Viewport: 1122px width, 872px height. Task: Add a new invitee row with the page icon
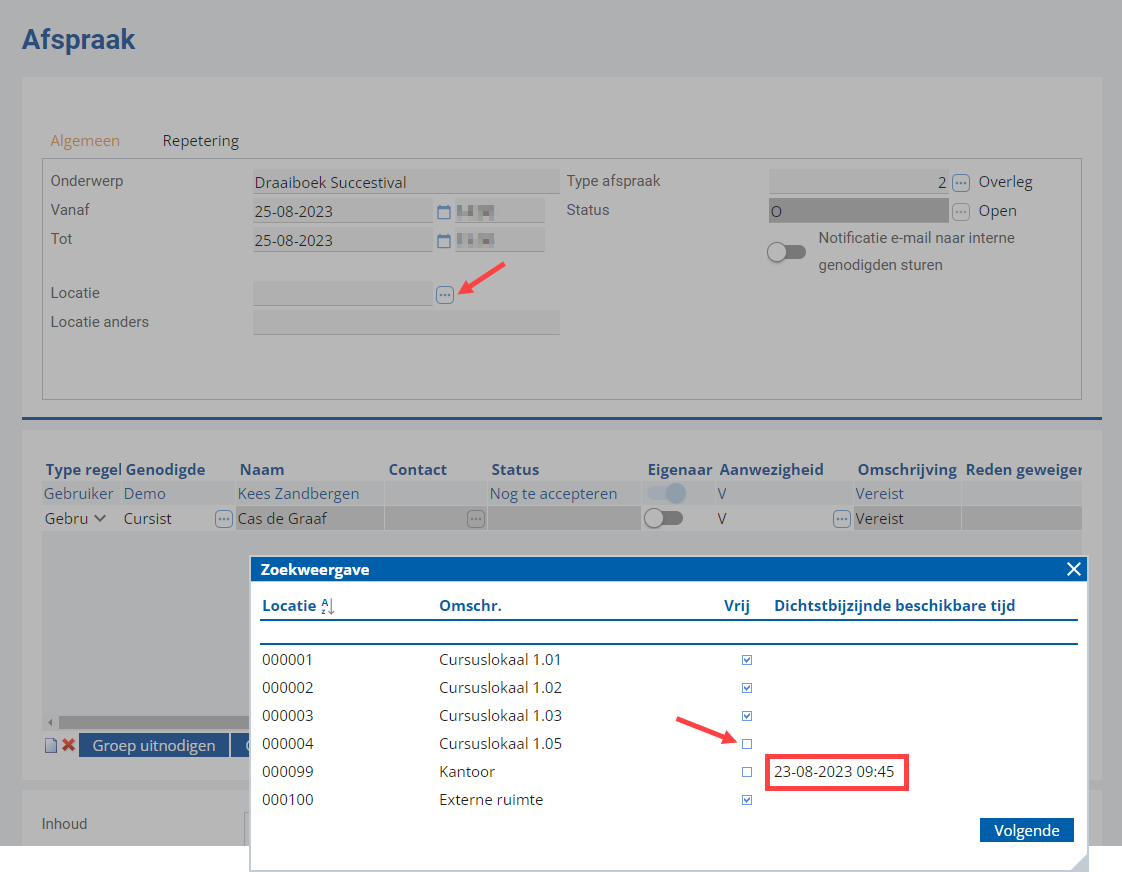tap(51, 745)
